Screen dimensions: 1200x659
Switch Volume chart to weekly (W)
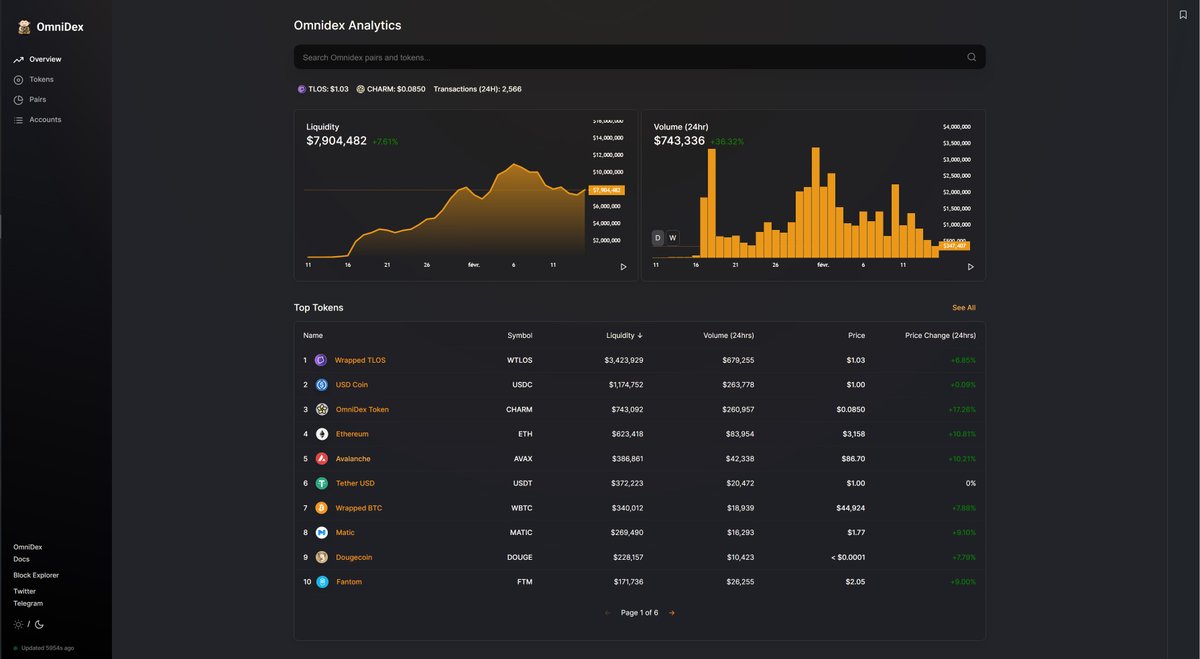pos(673,238)
